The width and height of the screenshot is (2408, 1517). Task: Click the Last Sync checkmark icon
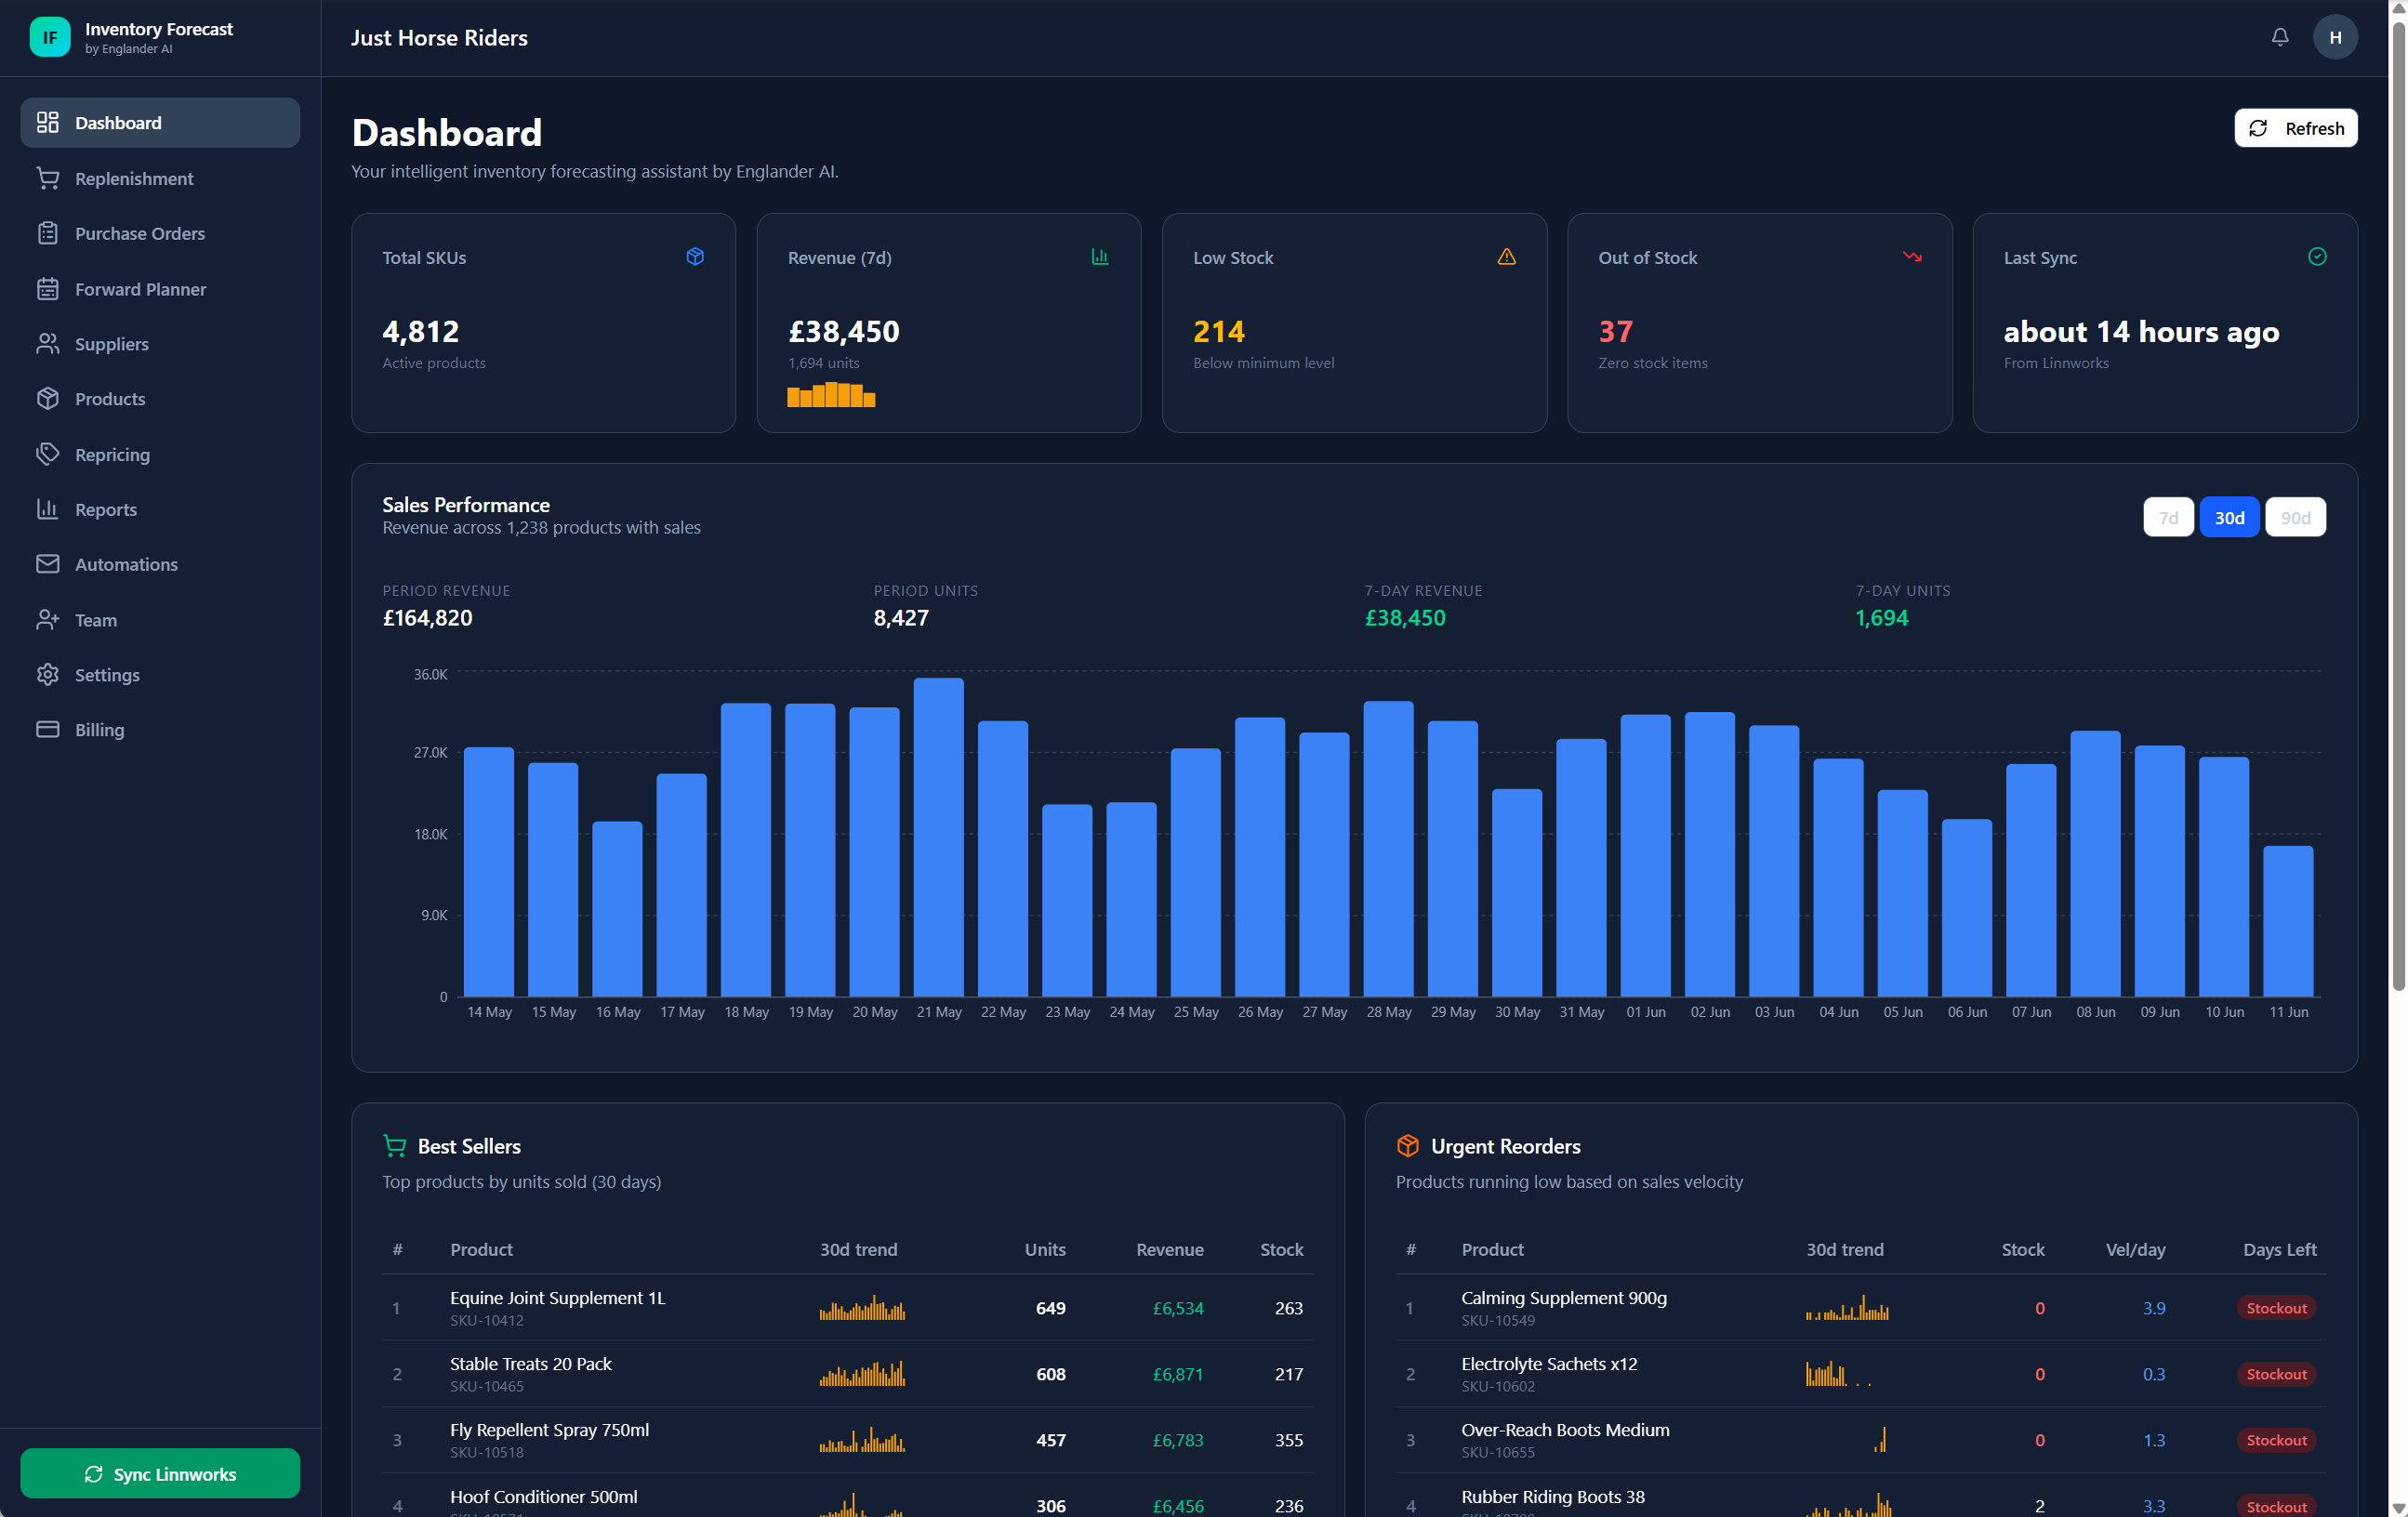point(2317,257)
